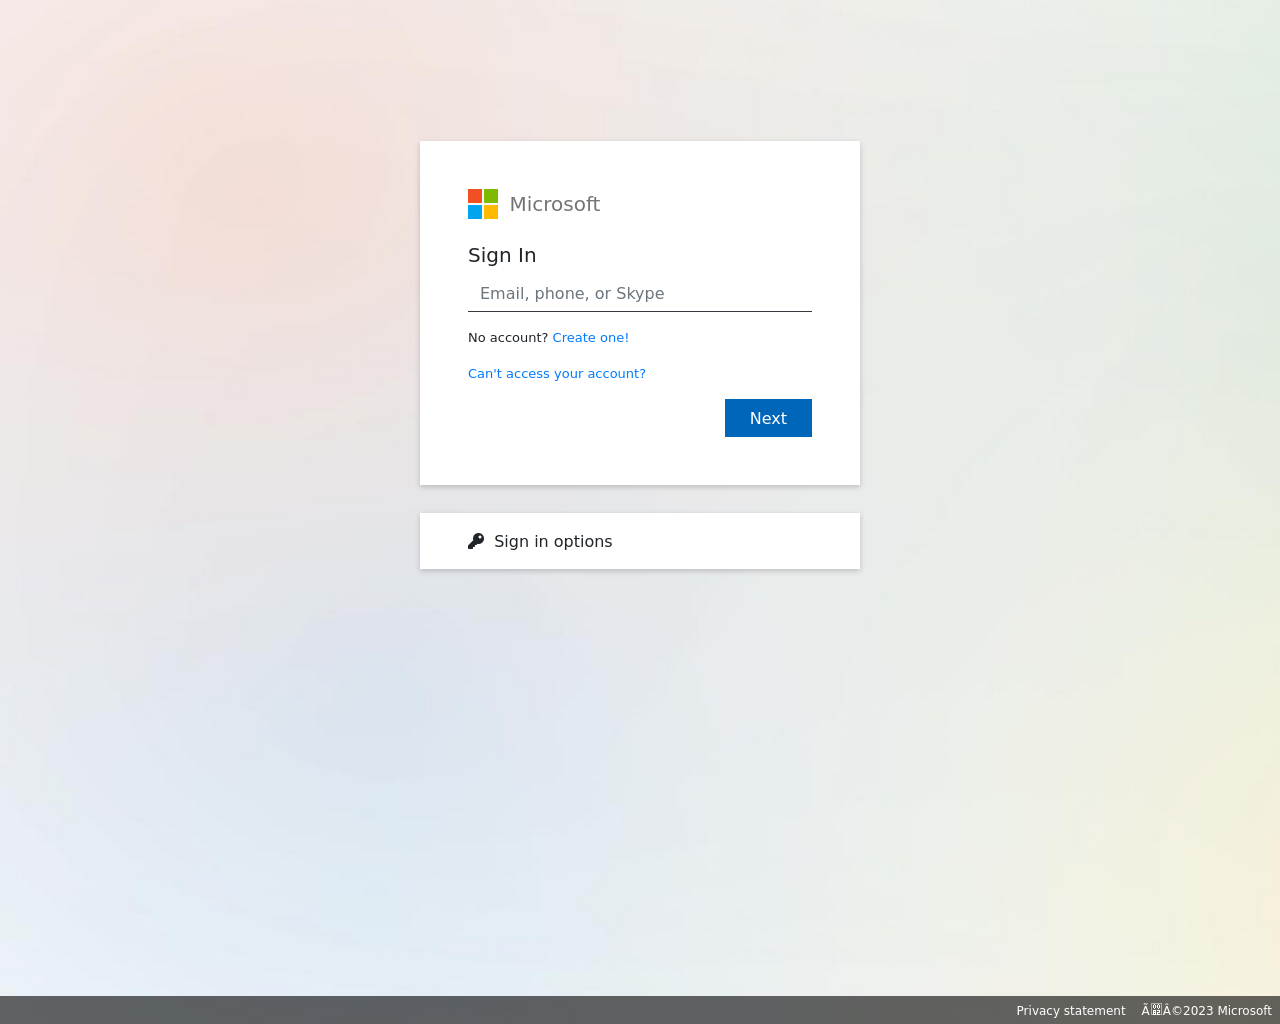Click the Microsoft wordmark text
The width and height of the screenshot is (1280, 1024).
coord(555,204)
